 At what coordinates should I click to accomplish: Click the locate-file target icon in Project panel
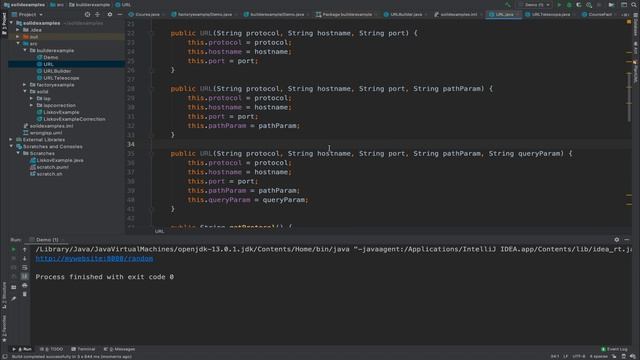click(x=87, y=14)
